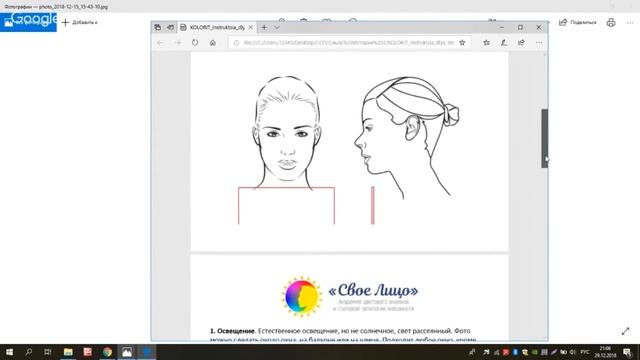Print the photo from Photos toolbar
The image size is (640, 360).
coord(611,22)
